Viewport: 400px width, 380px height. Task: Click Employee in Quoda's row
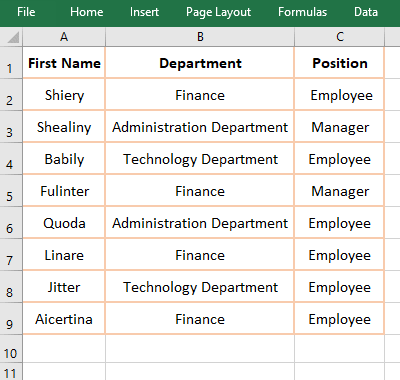340,223
